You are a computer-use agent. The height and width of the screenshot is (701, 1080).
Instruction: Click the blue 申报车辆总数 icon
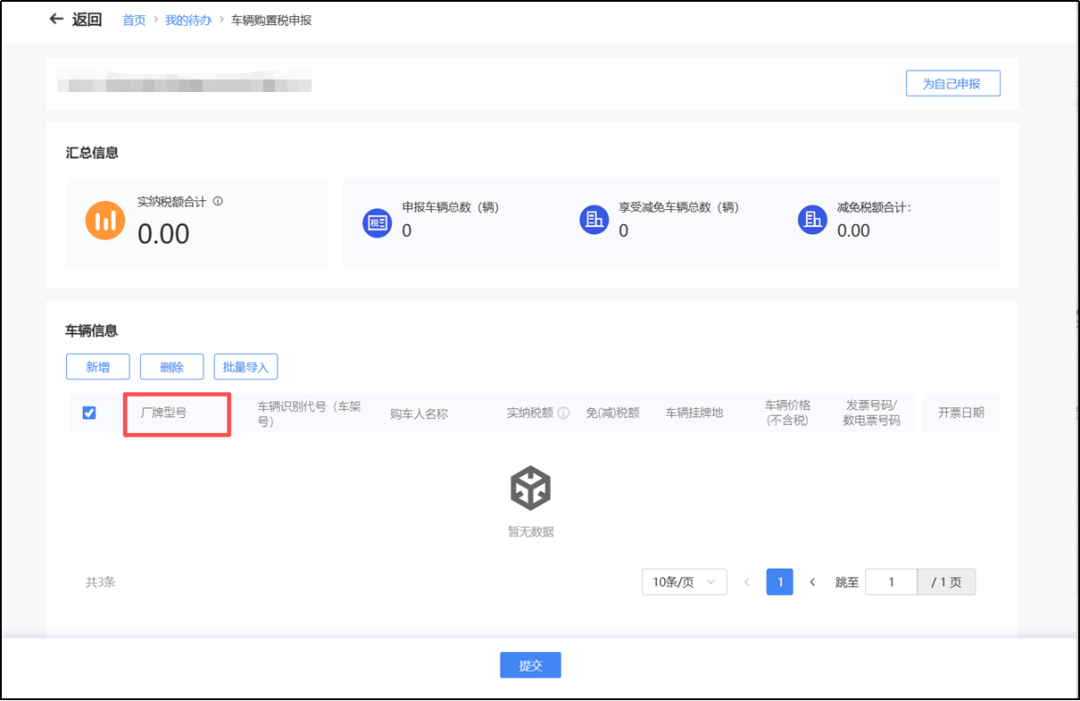(376, 221)
